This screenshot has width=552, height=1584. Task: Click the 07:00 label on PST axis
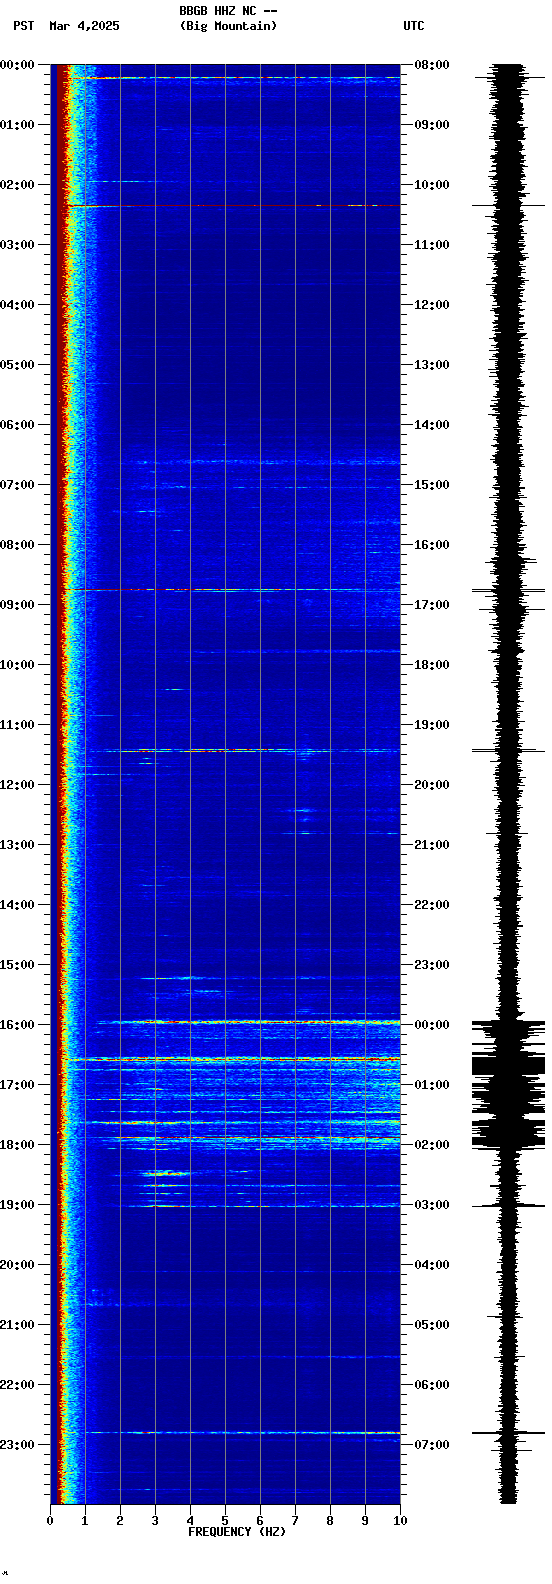pos(18,485)
